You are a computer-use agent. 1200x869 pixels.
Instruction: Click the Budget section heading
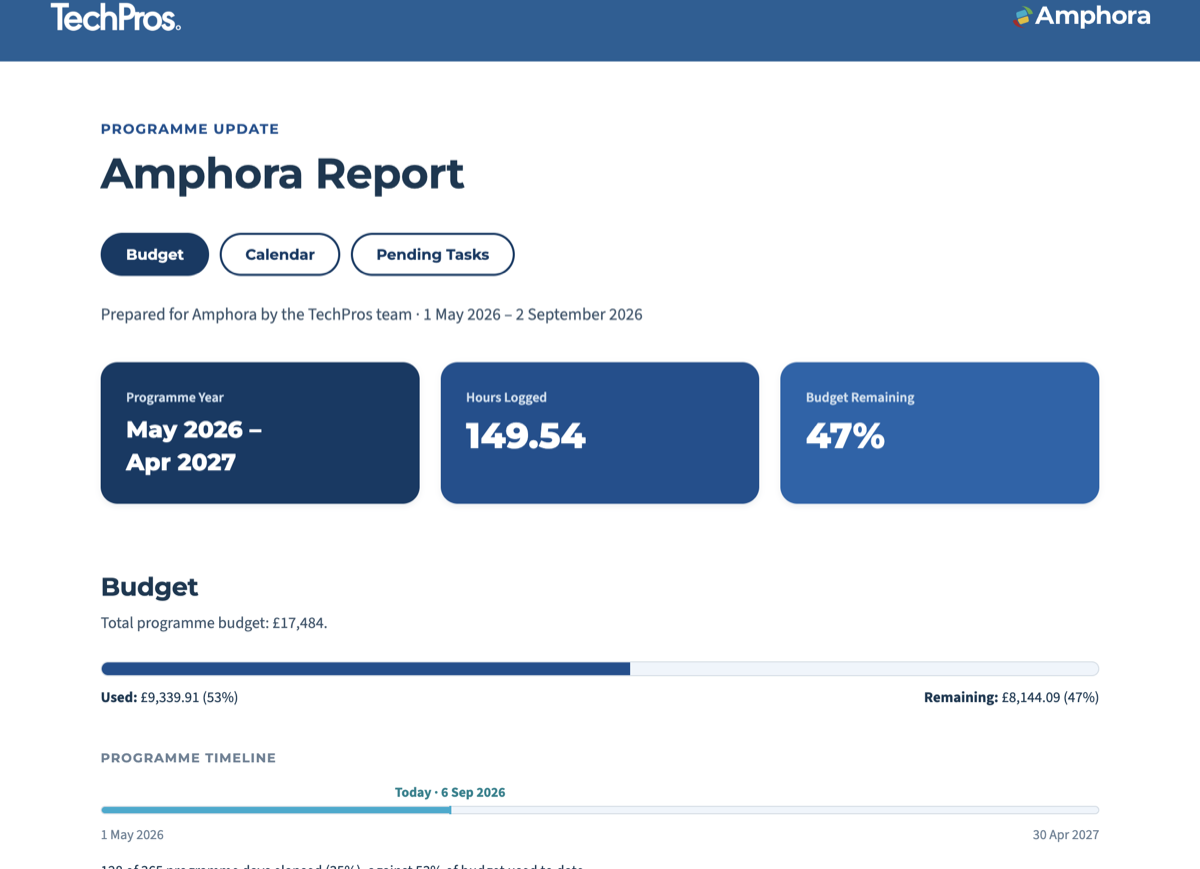coord(150,587)
